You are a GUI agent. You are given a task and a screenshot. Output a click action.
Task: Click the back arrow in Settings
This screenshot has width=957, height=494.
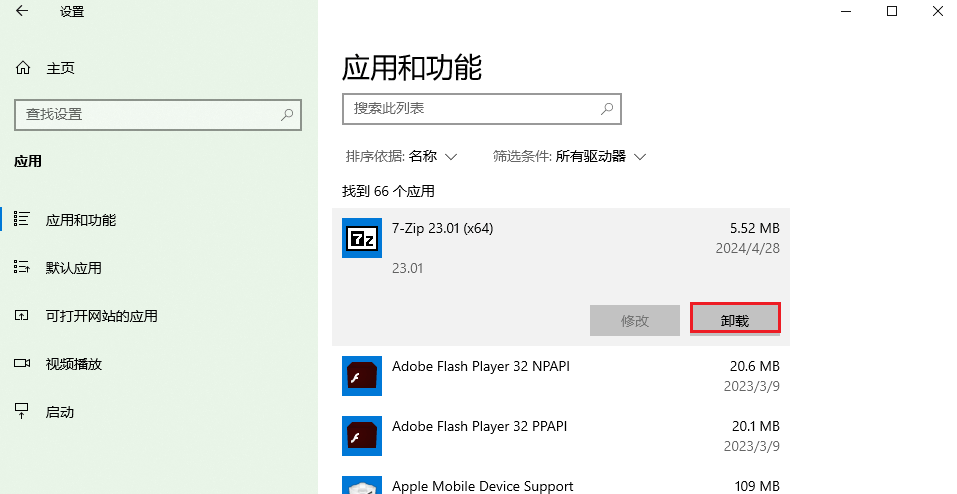tap(22, 11)
